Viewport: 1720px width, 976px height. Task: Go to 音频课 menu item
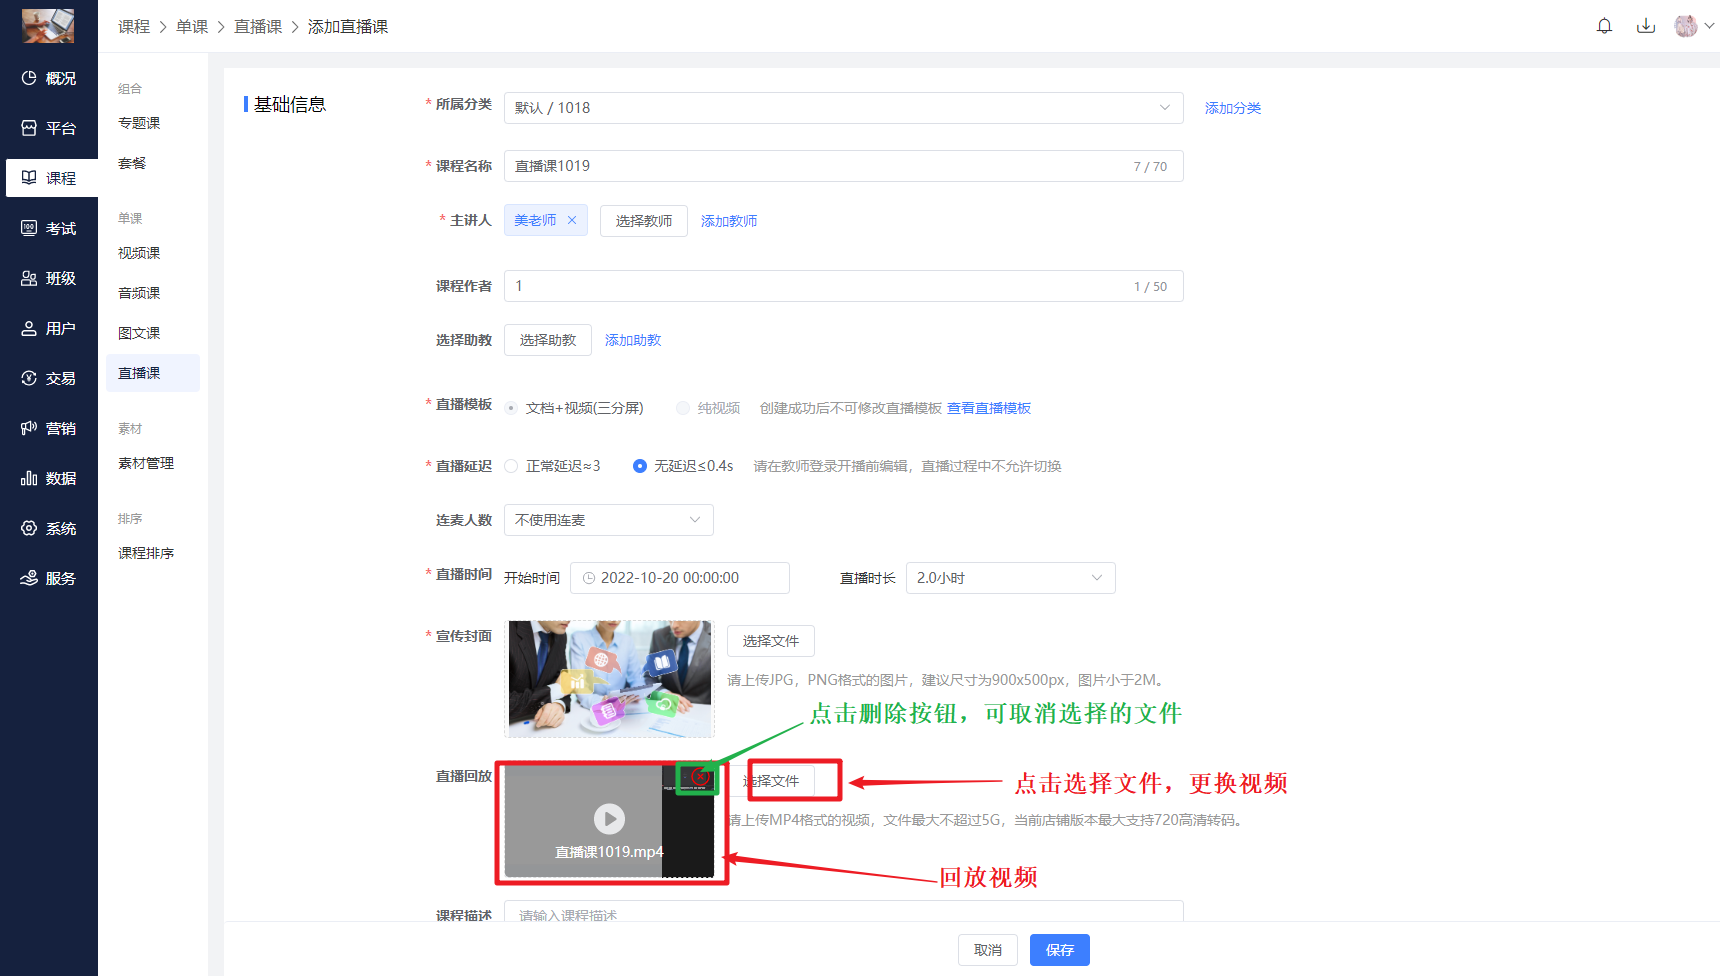click(x=139, y=293)
